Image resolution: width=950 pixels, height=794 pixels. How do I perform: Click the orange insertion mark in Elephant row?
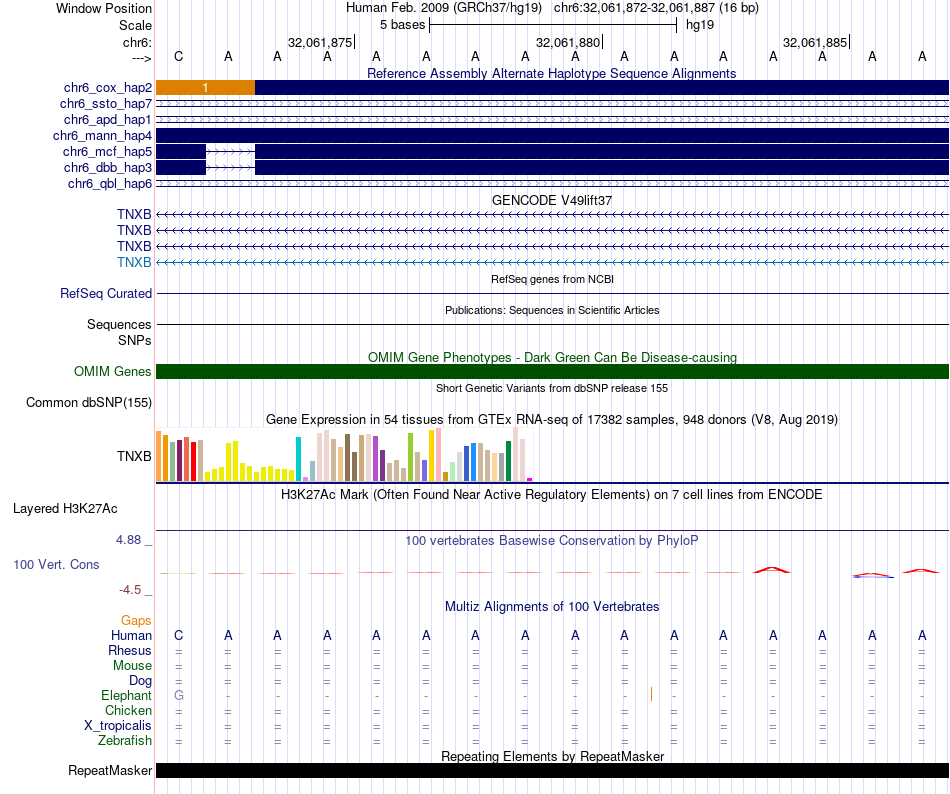(x=651, y=694)
